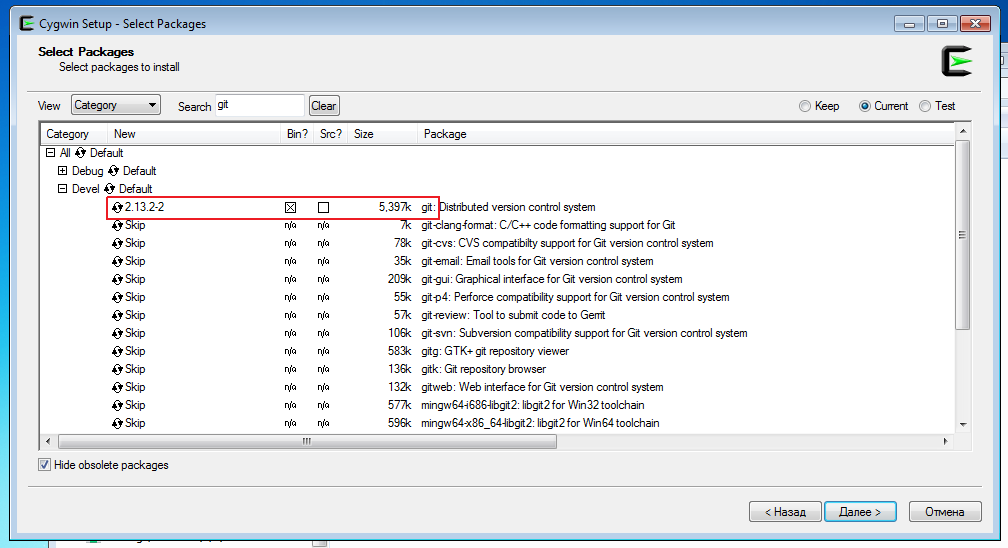This screenshot has width=1008, height=548.
Task: Click the horizontal scrollbar left arrow
Action: (48, 441)
